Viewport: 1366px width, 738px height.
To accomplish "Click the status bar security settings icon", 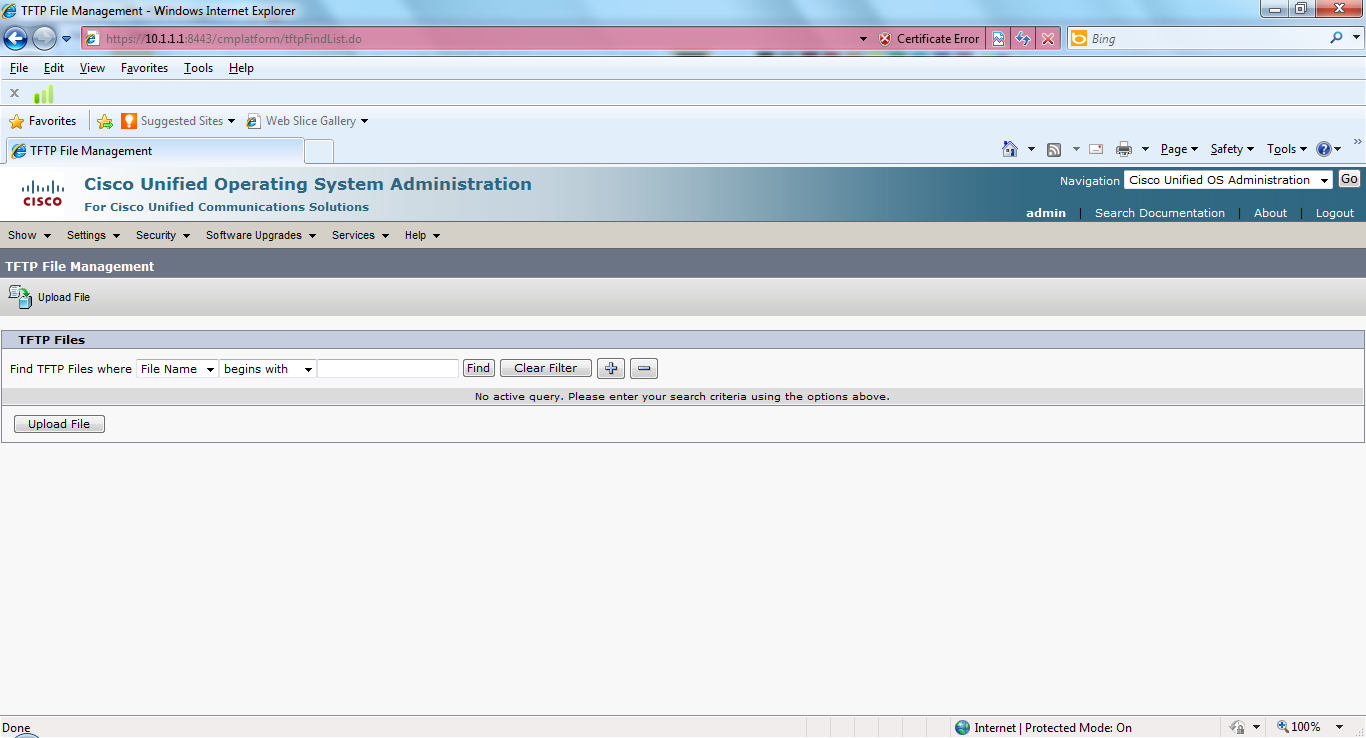I will [x=1238, y=727].
